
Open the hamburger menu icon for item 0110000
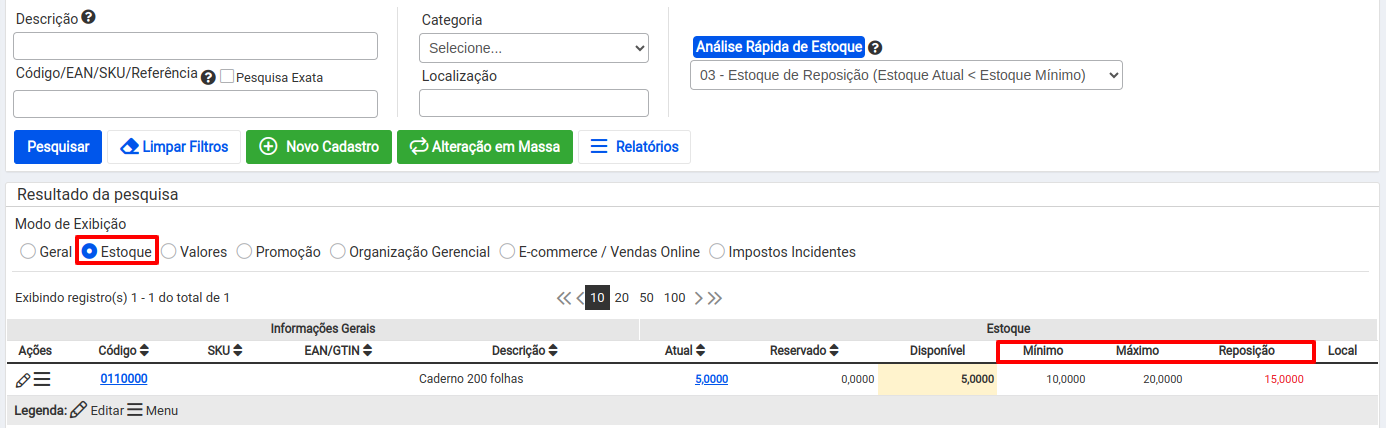[x=42, y=379]
